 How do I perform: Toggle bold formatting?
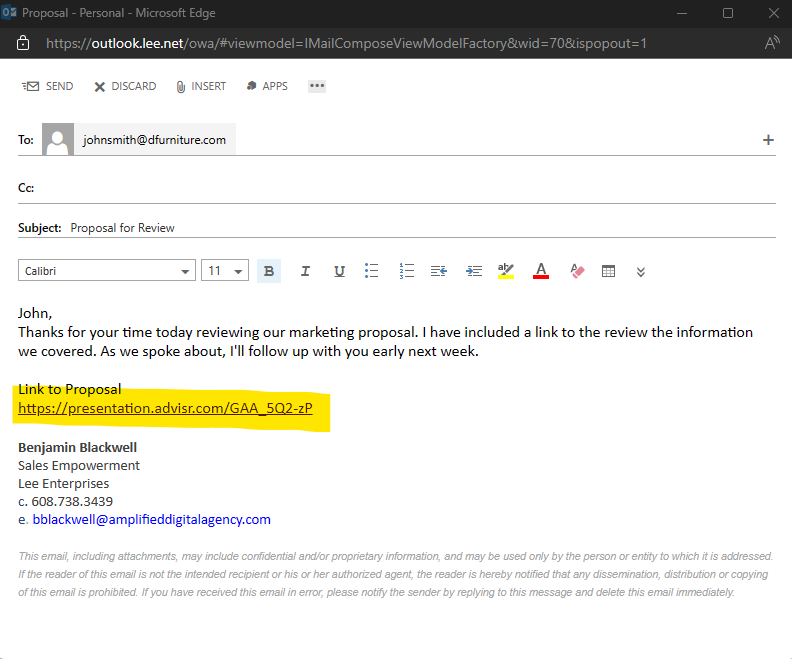coord(269,271)
